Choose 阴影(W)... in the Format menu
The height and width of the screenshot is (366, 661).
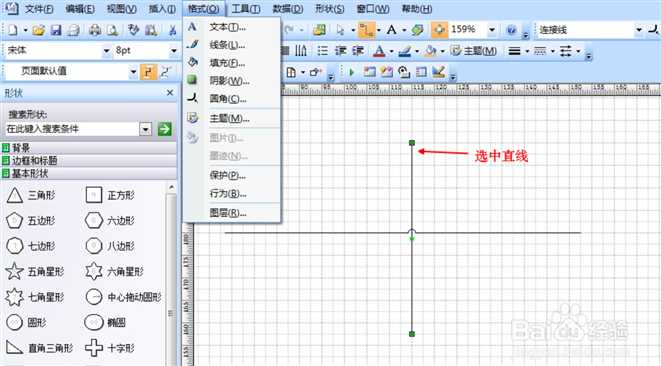[x=233, y=81]
